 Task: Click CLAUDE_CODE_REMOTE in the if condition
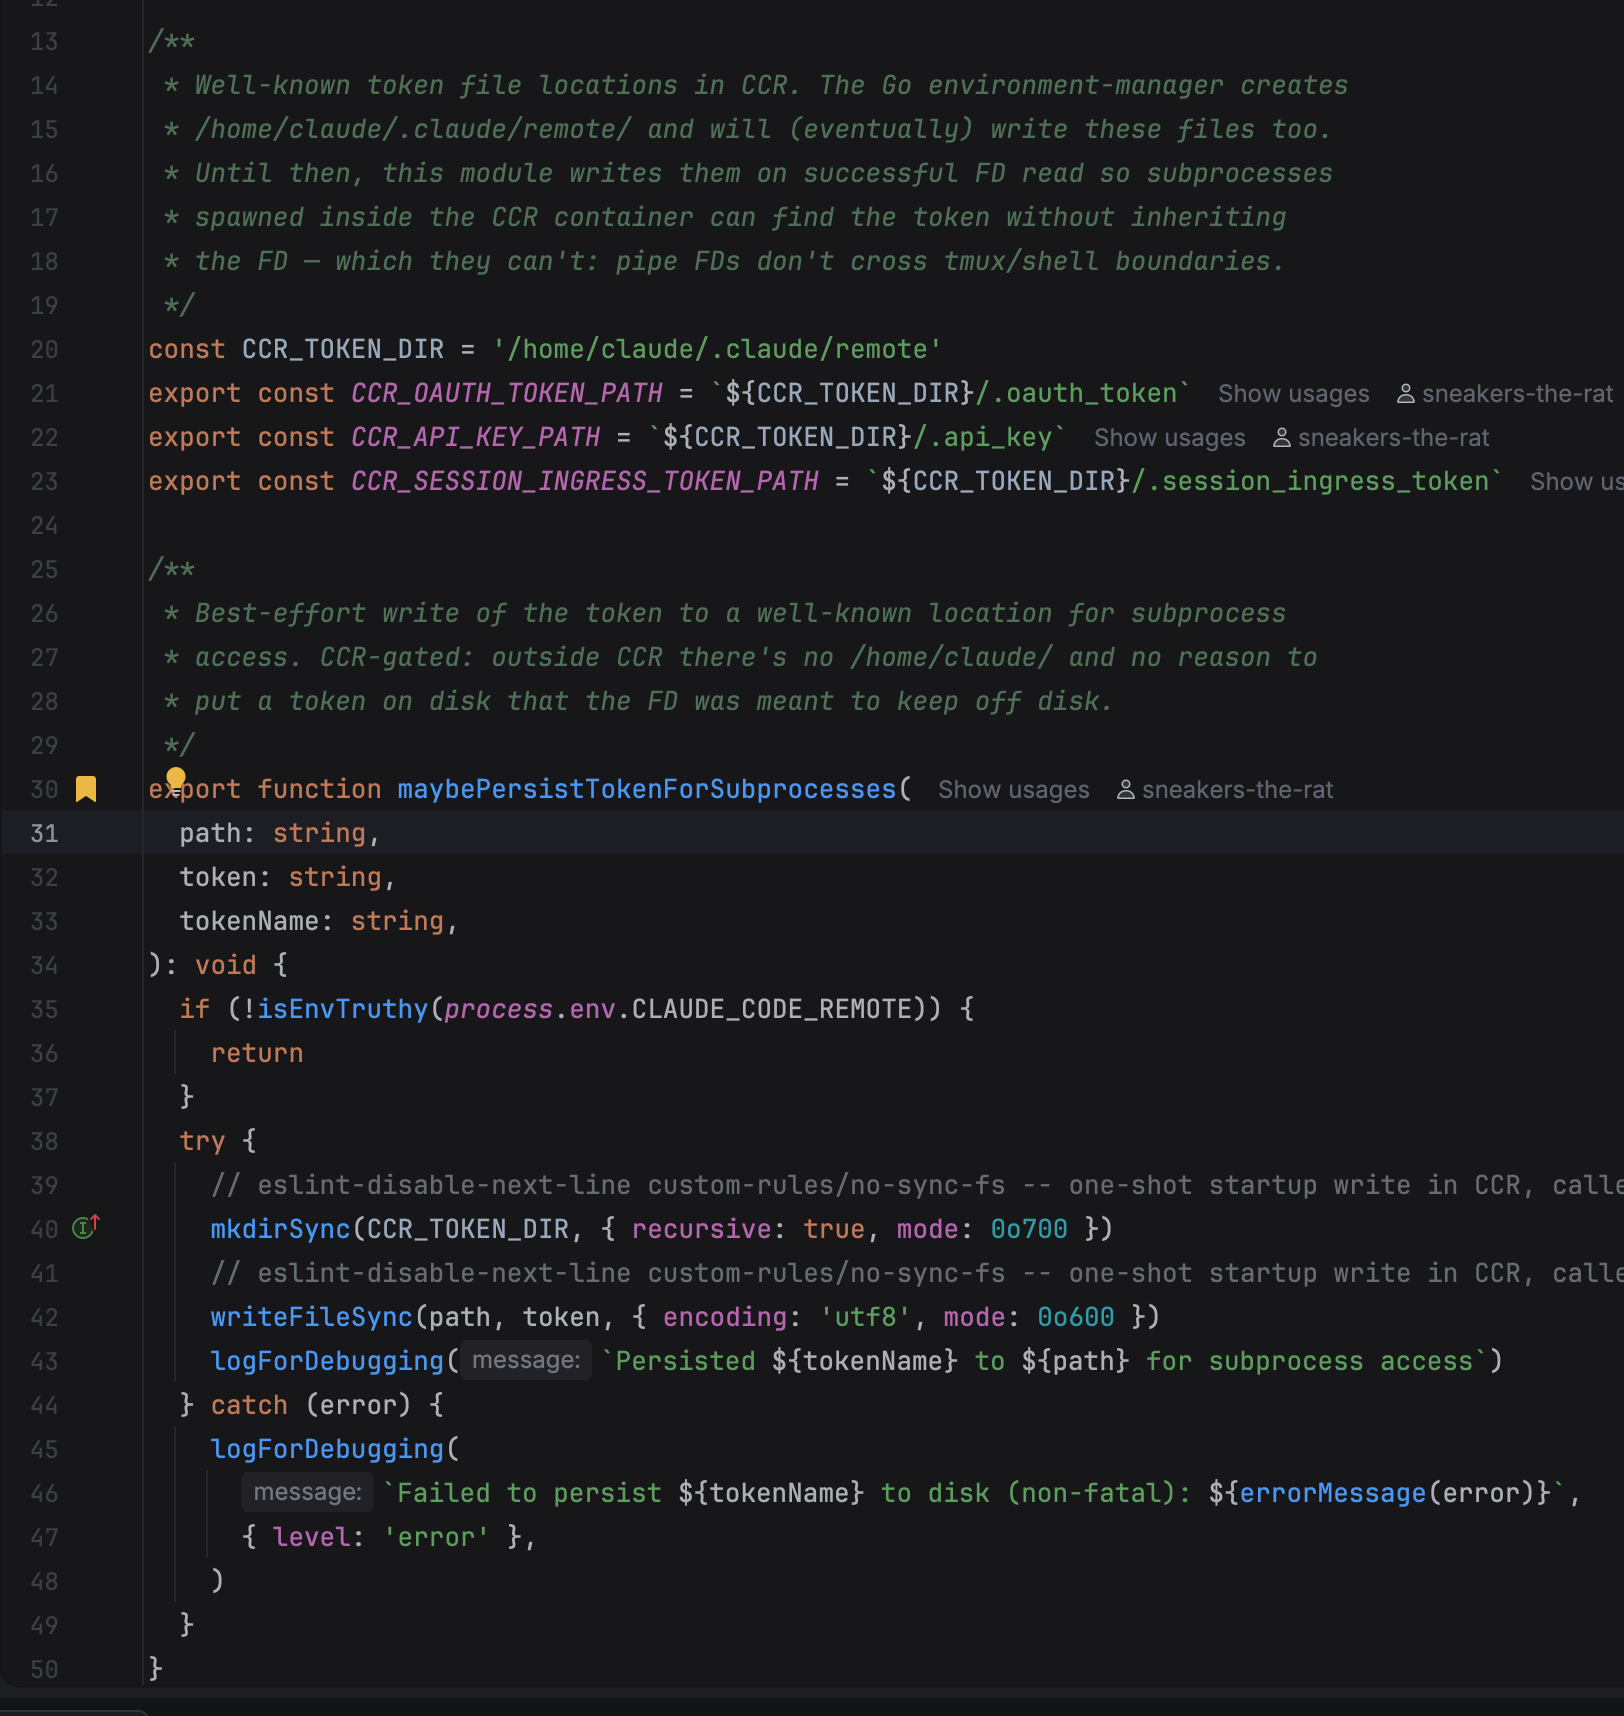click(772, 1009)
